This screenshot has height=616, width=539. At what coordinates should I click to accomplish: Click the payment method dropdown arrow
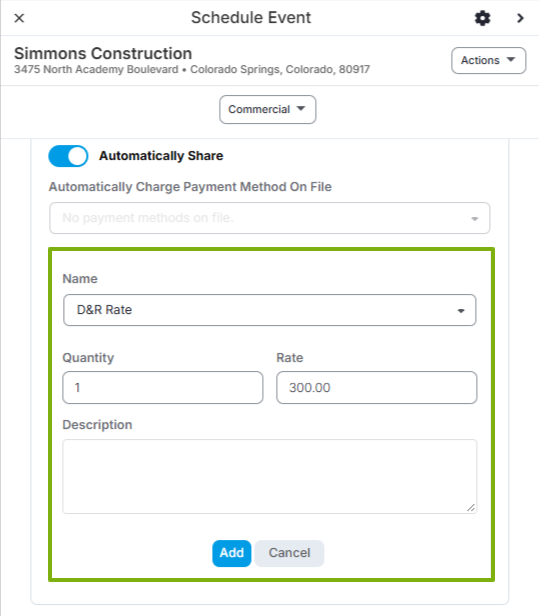point(475,219)
